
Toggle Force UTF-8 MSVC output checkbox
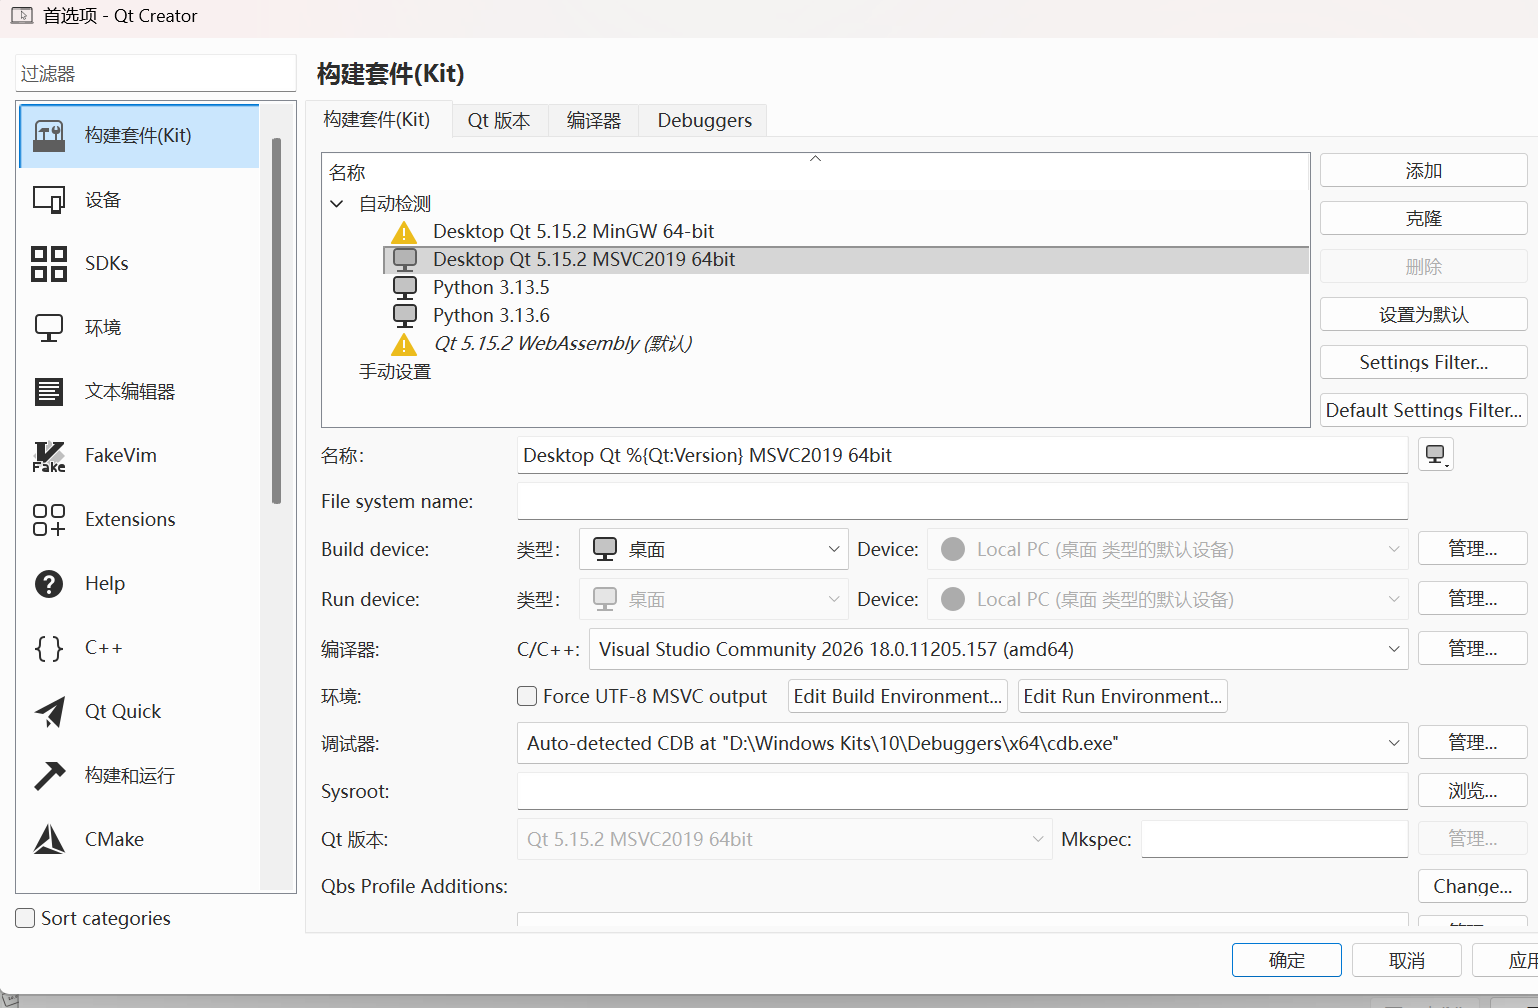click(x=527, y=696)
